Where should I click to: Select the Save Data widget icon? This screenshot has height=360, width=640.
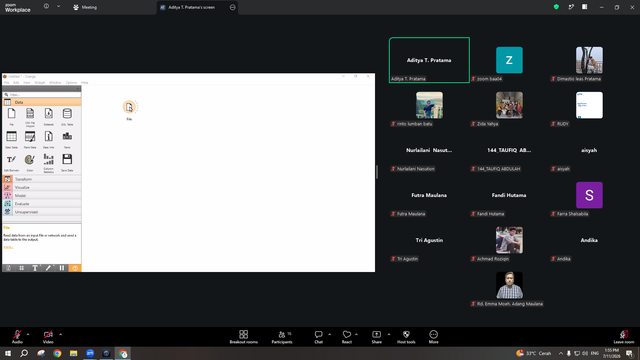tap(67, 159)
